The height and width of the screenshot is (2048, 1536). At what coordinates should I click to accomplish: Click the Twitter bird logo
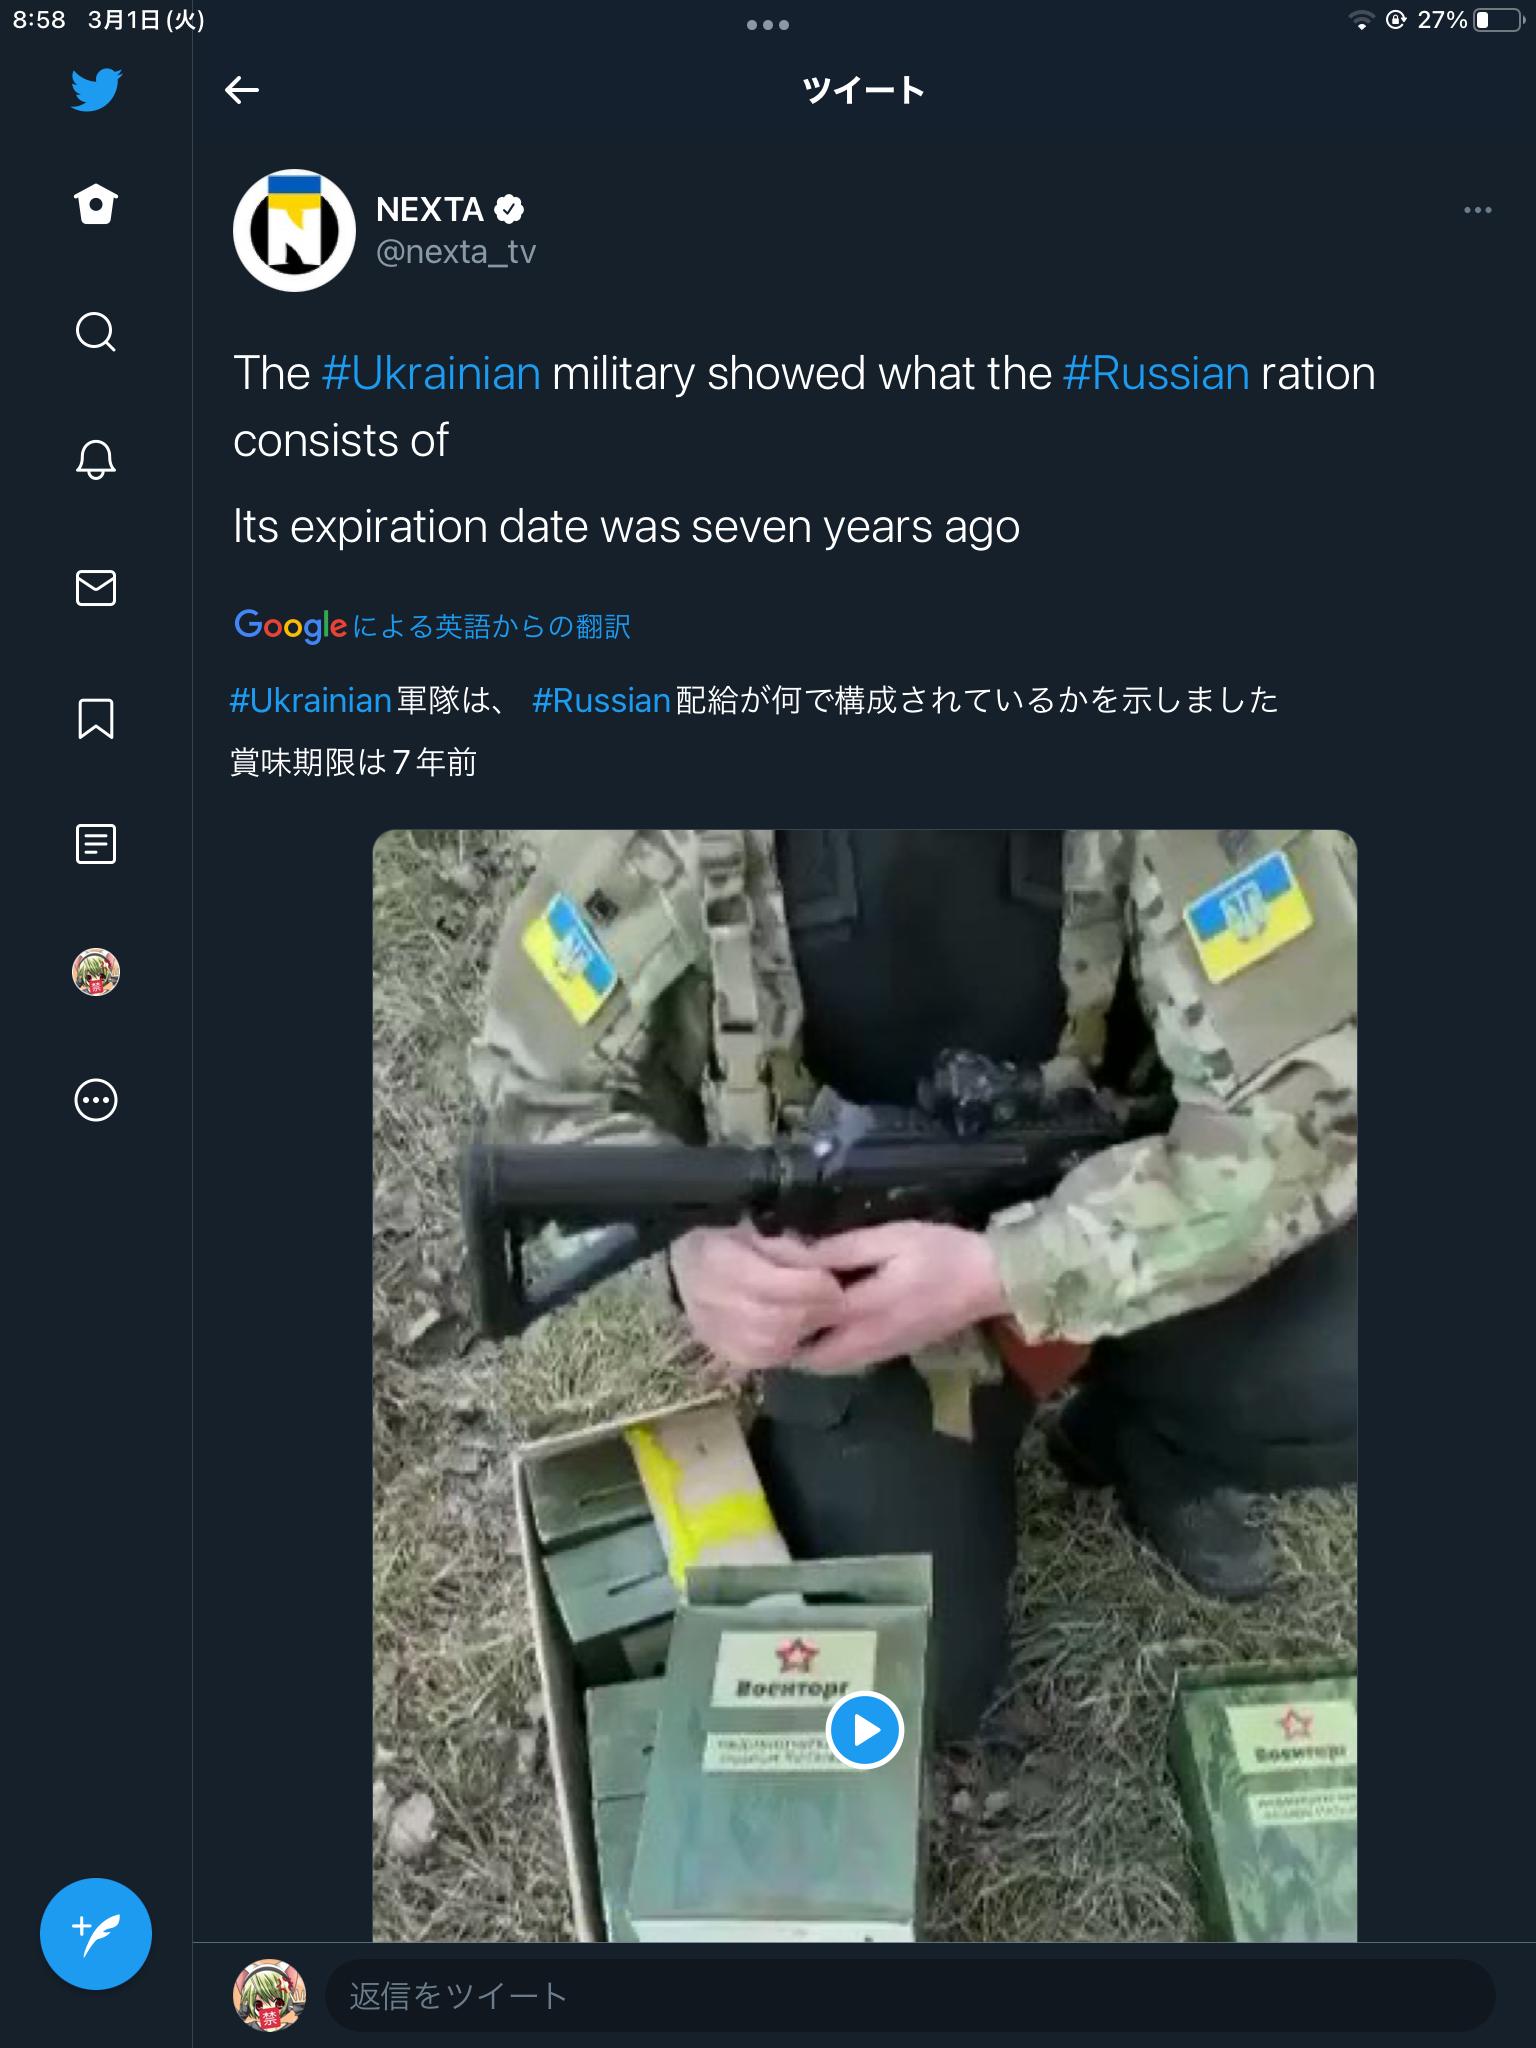click(x=96, y=90)
